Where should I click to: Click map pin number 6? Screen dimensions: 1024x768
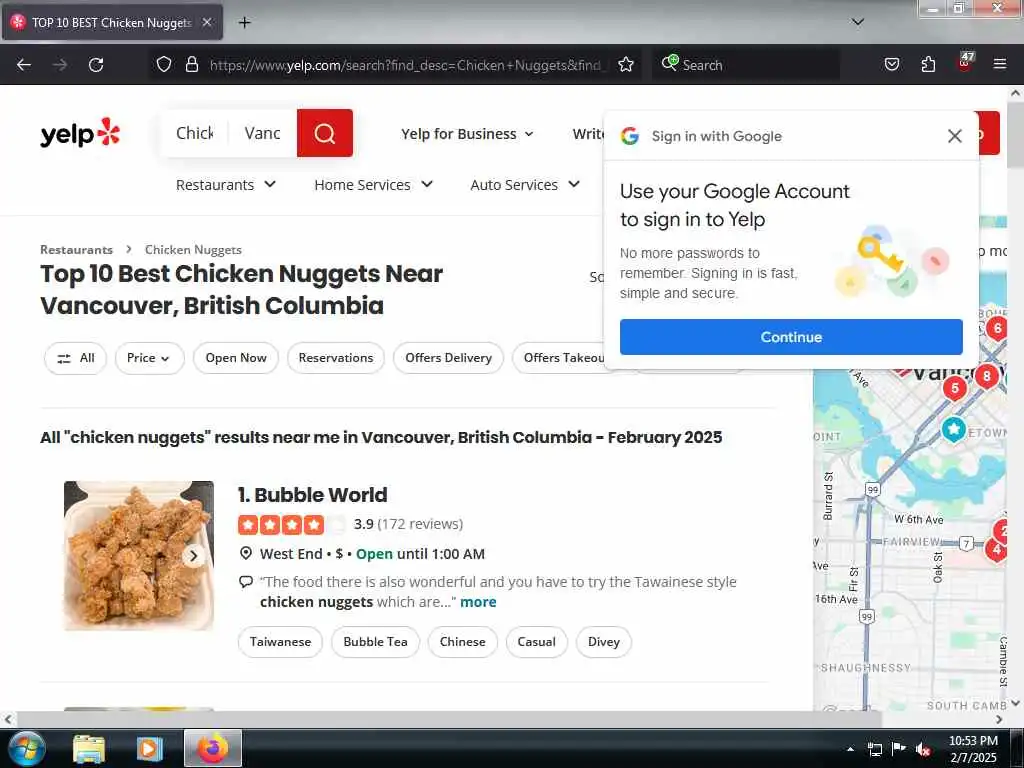coord(997,327)
